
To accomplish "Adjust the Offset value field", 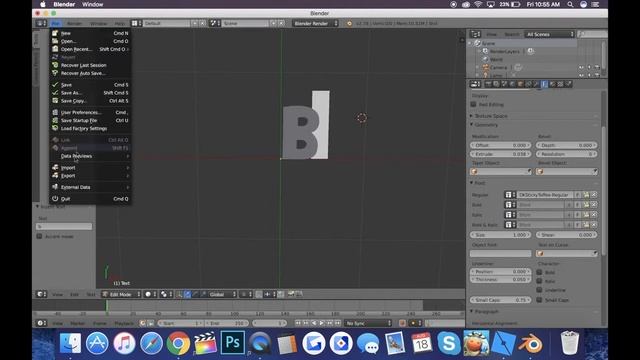I will point(500,145).
